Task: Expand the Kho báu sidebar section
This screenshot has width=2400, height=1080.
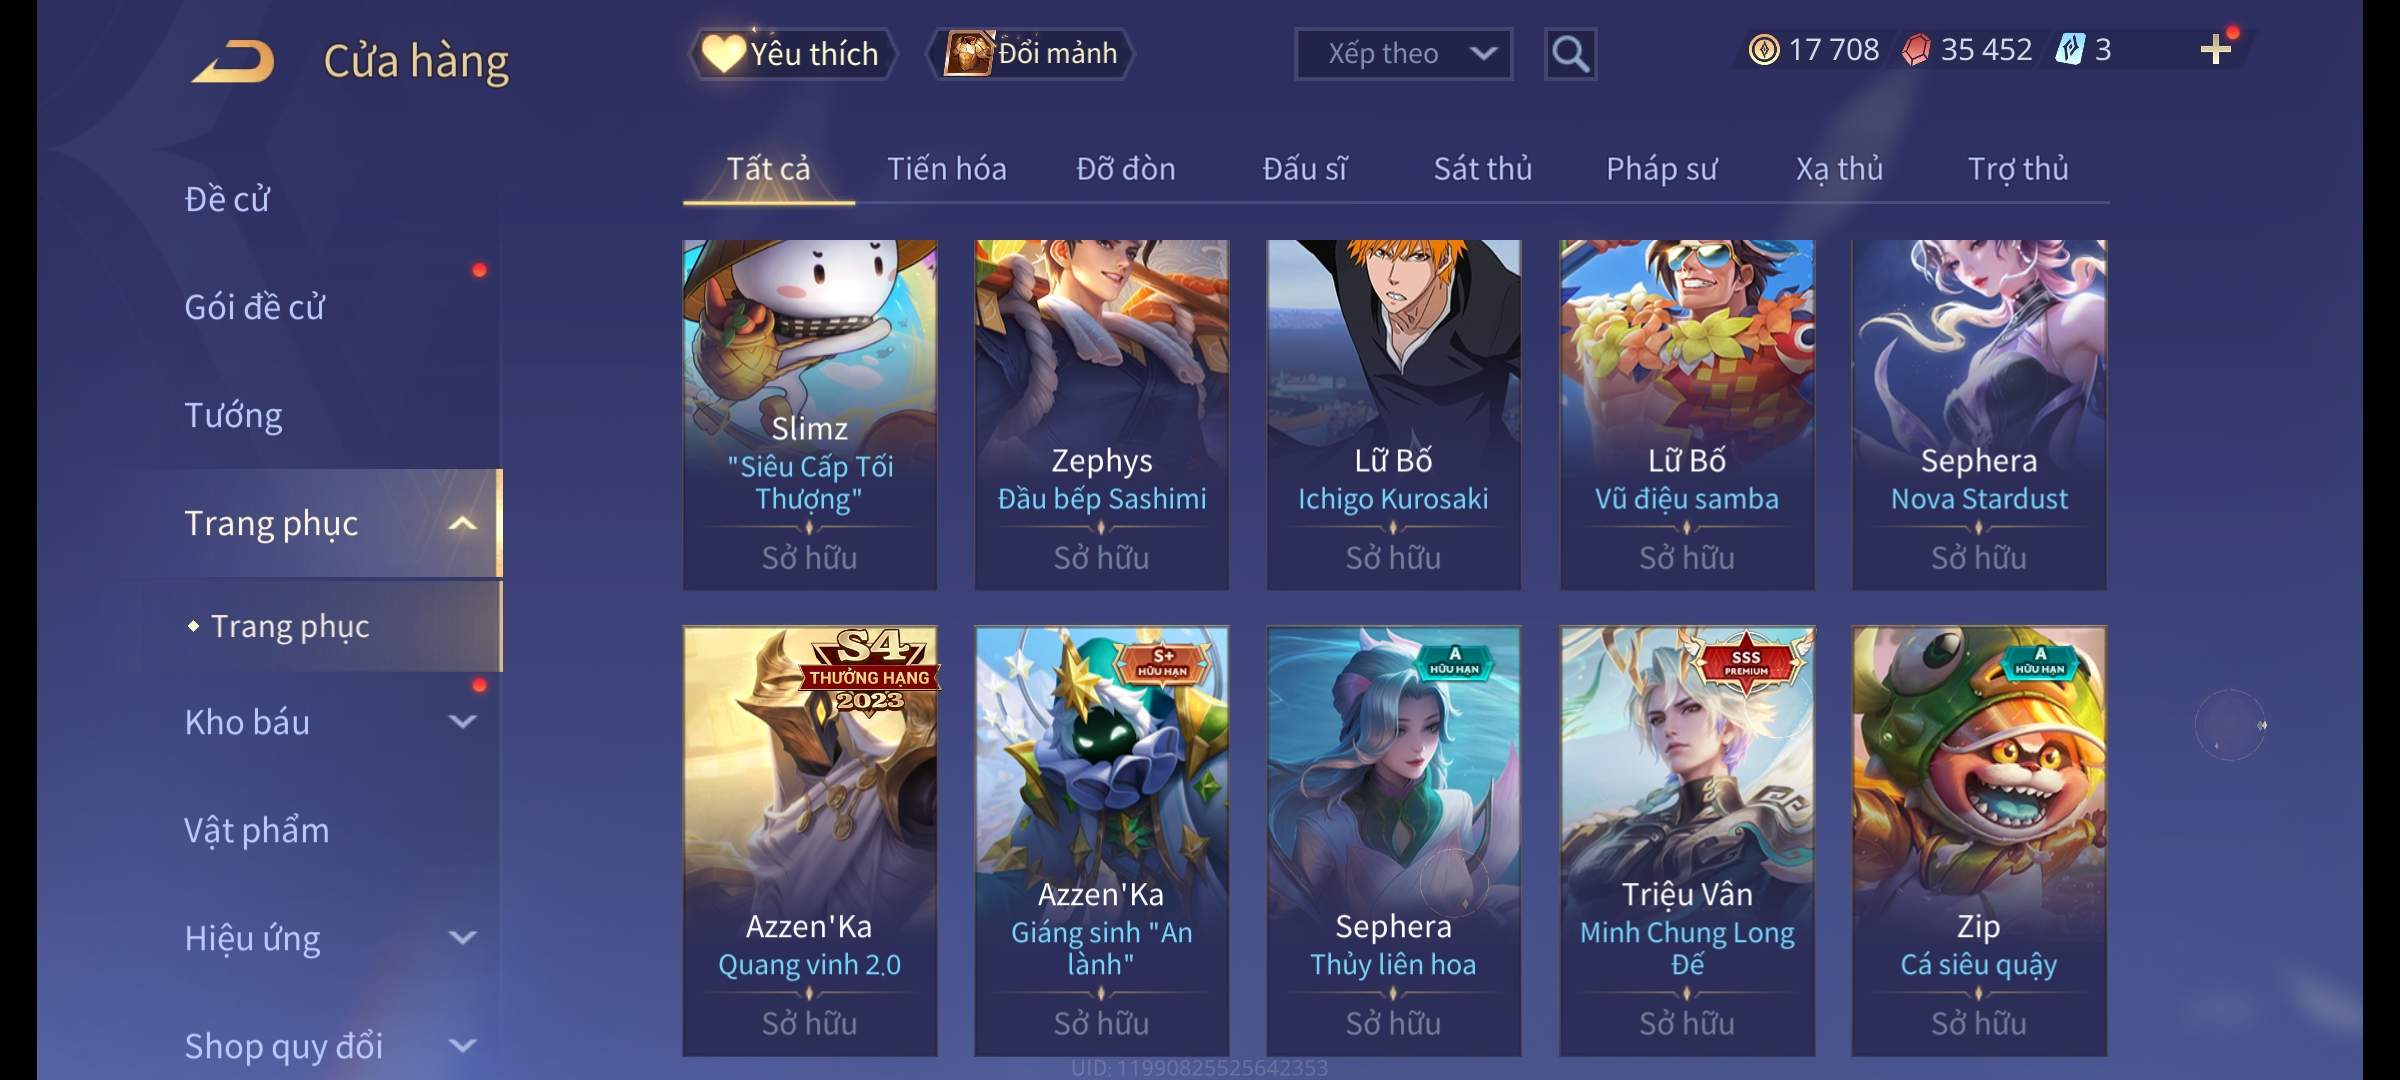Action: point(462,721)
